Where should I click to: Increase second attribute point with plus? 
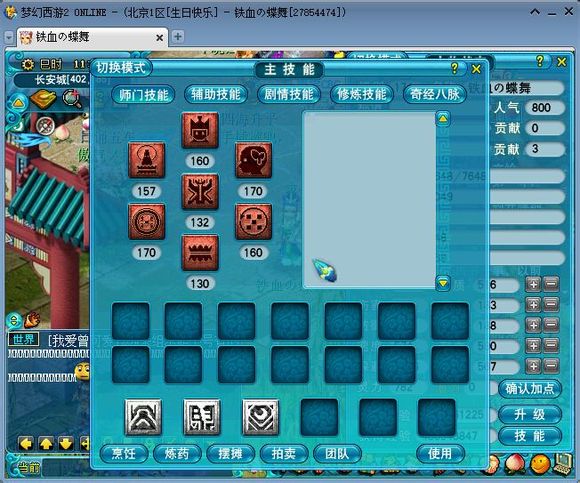tap(533, 305)
